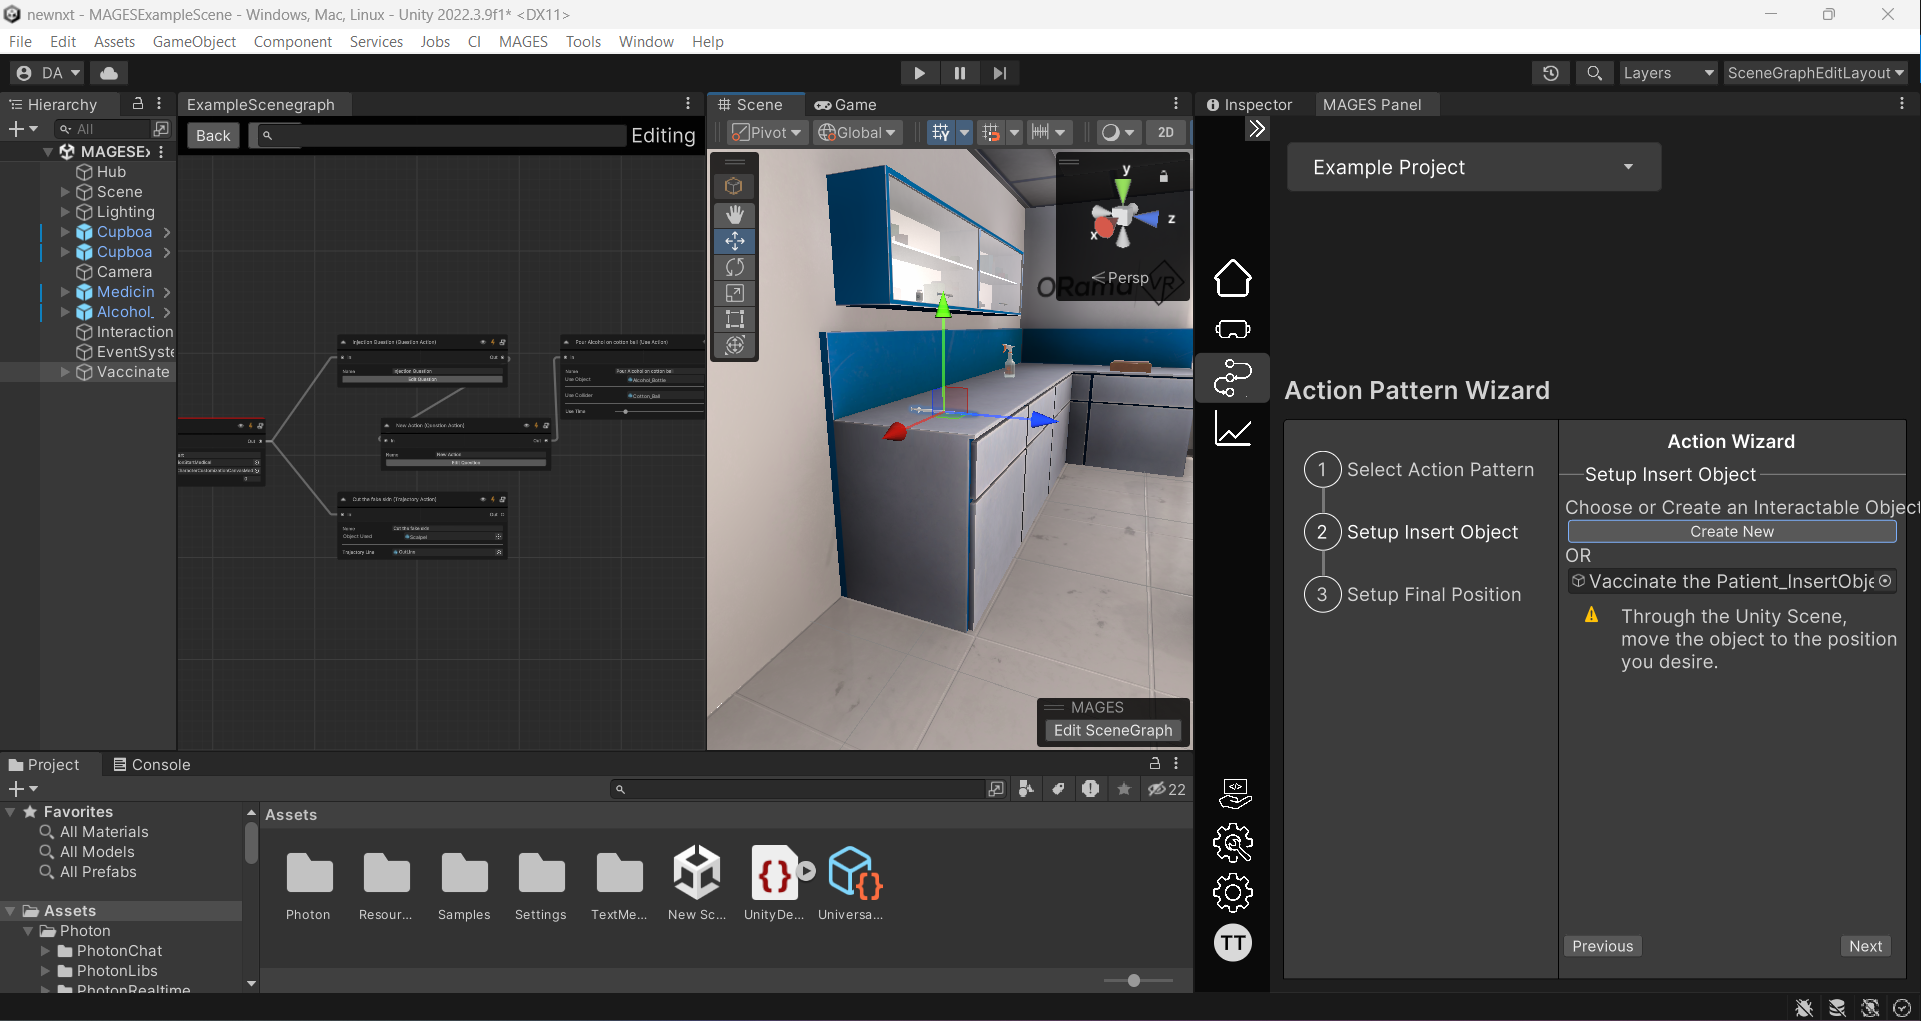
Task: Open the Vaccinate the Patient_InsertObject picker
Action: [1885, 581]
